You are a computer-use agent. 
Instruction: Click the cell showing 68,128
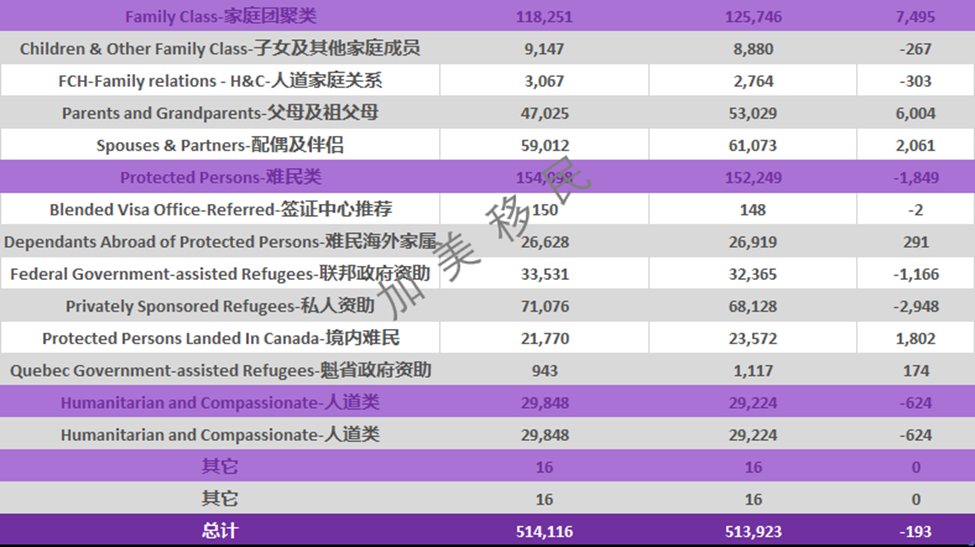coord(753,307)
